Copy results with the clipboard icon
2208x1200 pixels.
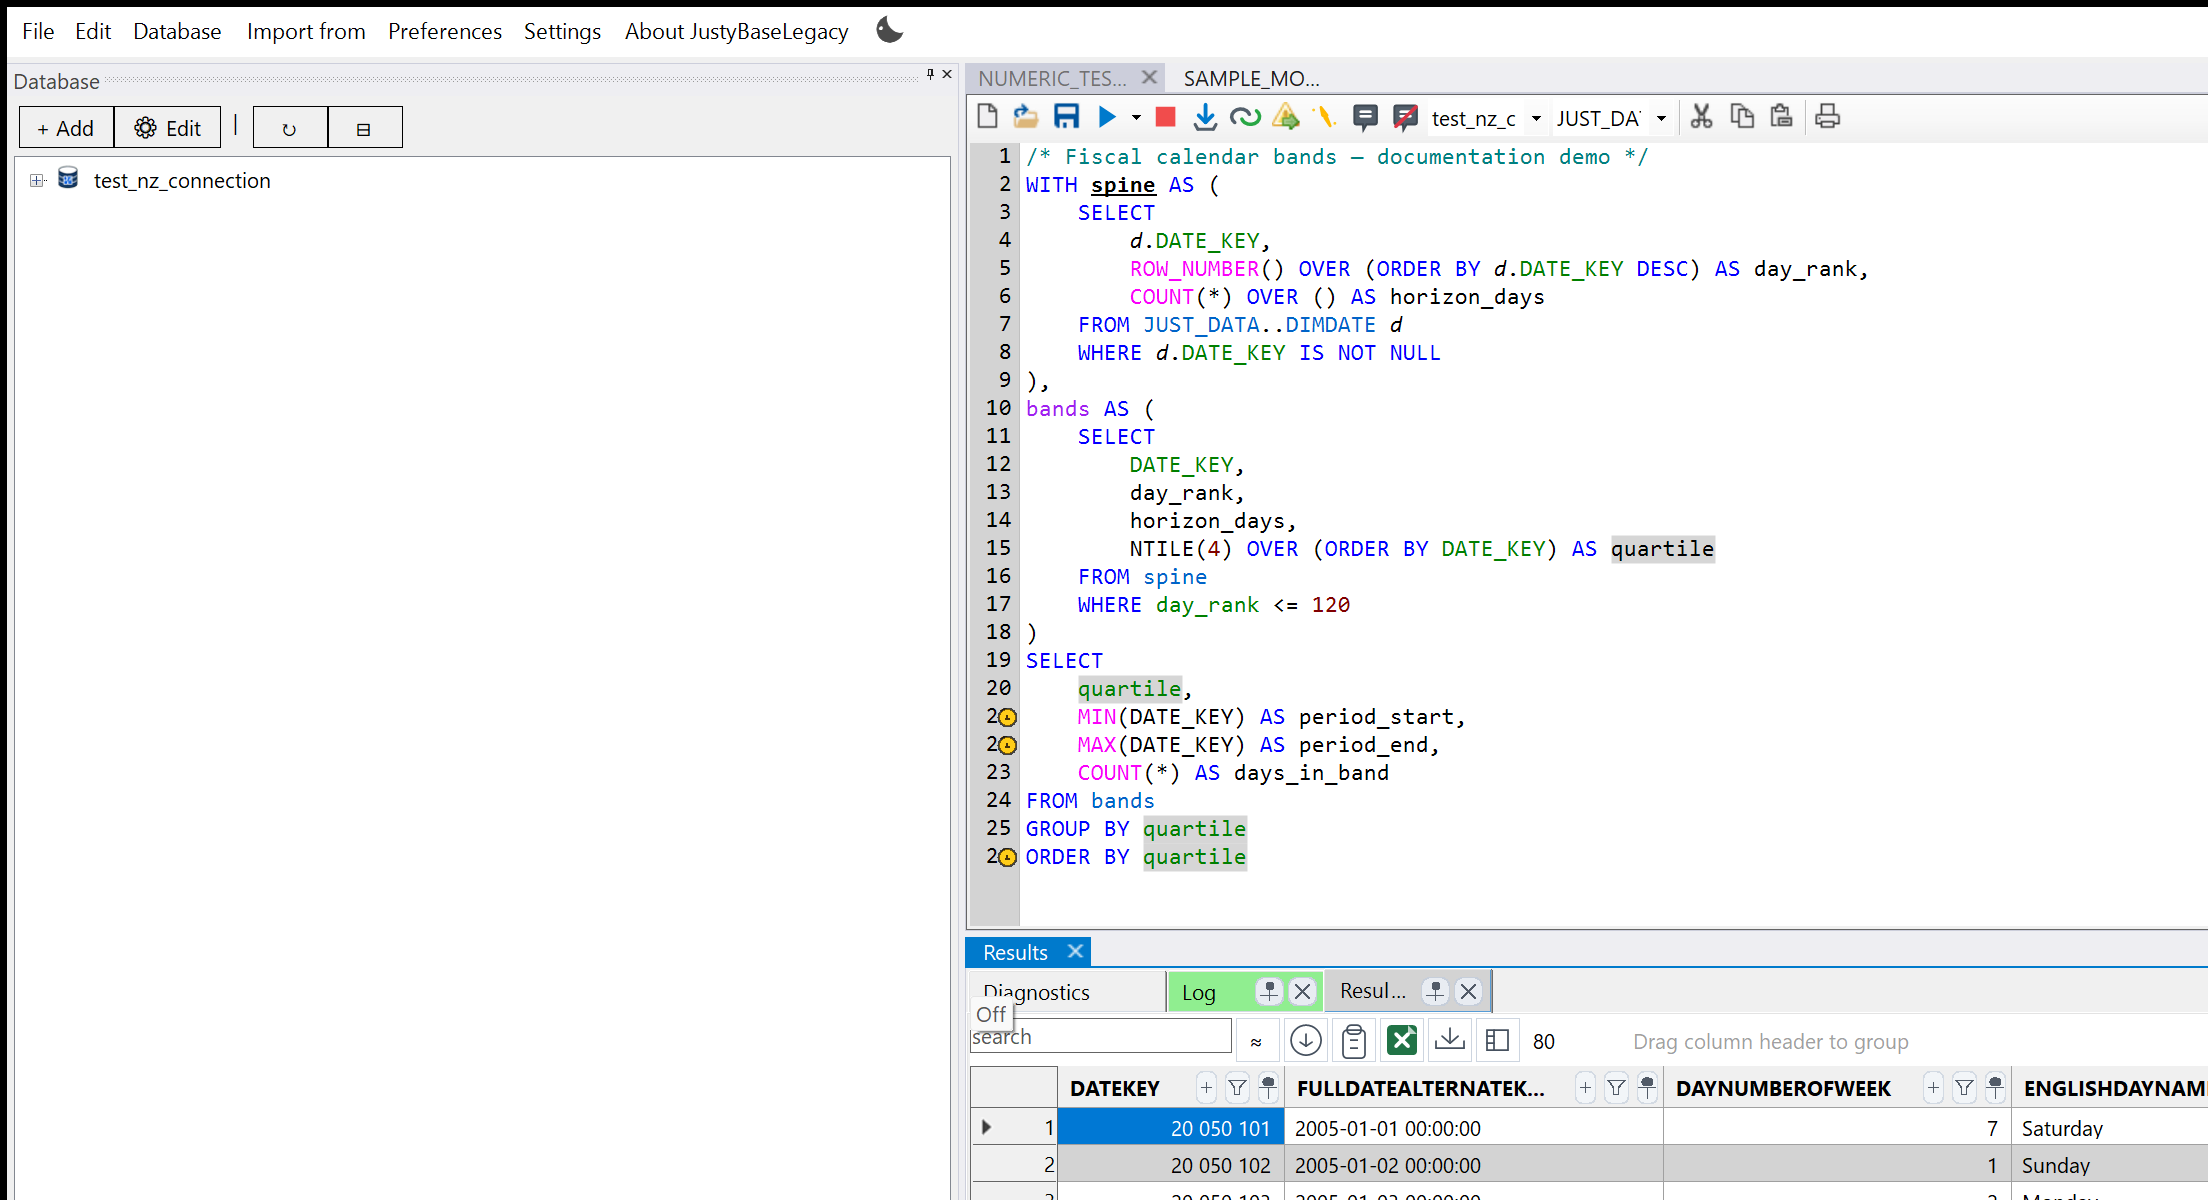click(1354, 1041)
